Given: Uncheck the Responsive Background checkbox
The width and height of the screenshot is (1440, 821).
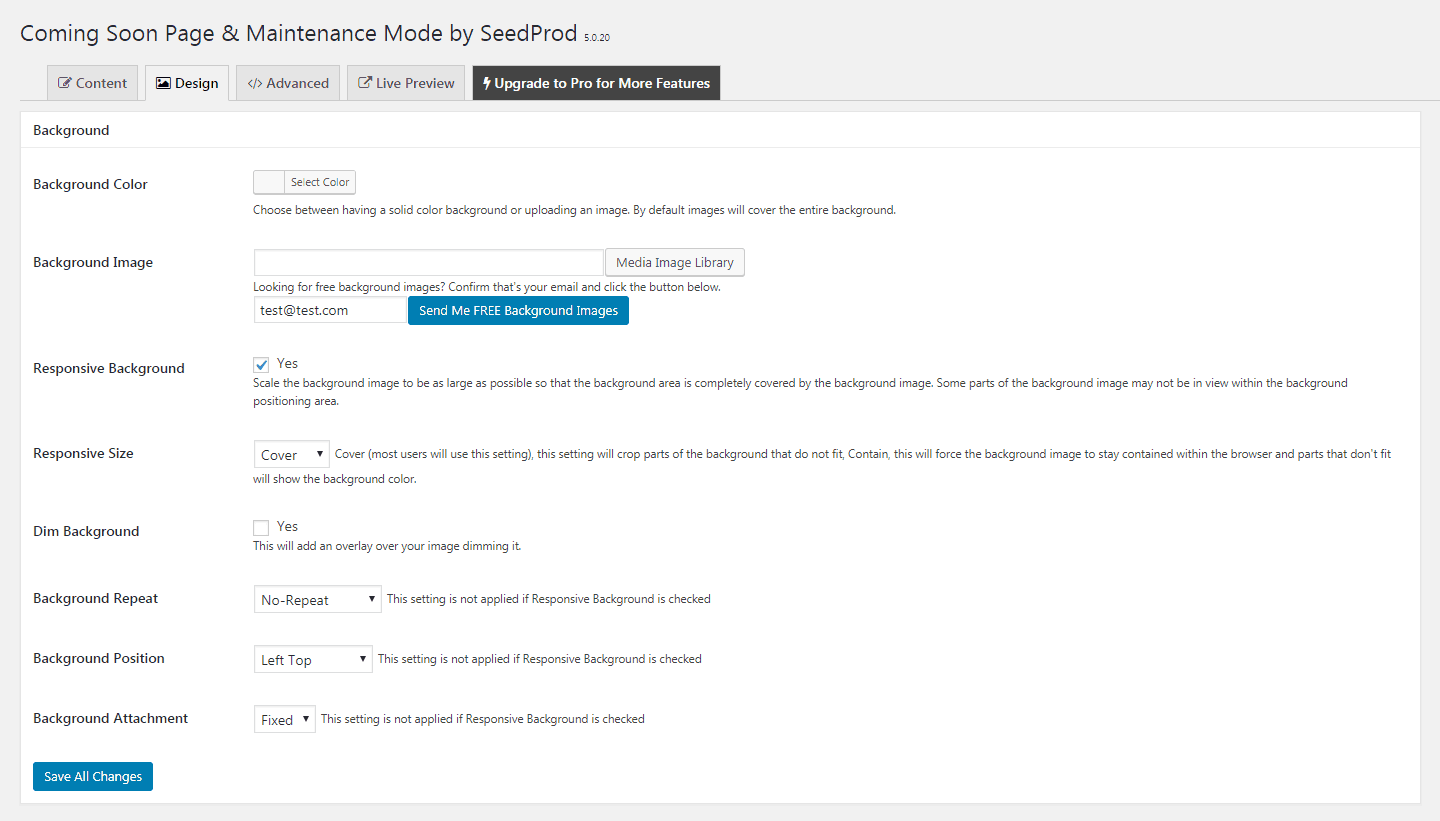Looking at the screenshot, I should (261, 365).
